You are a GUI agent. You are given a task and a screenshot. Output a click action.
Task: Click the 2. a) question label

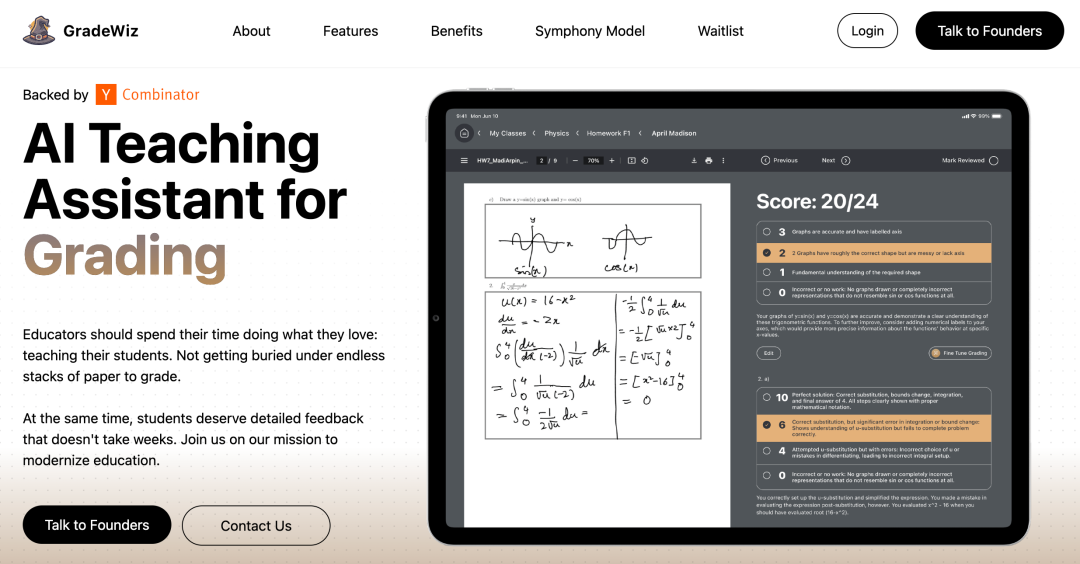point(763,379)
